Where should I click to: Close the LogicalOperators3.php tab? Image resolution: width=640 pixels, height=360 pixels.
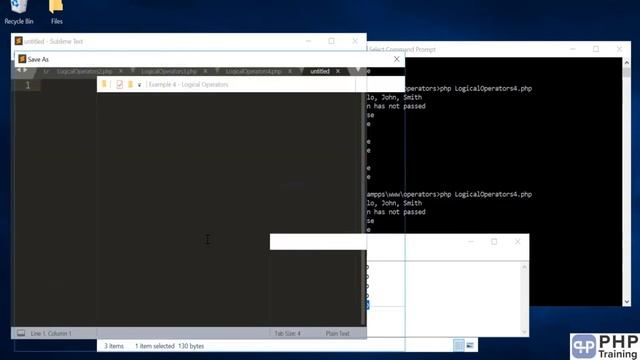coord(205,71)
